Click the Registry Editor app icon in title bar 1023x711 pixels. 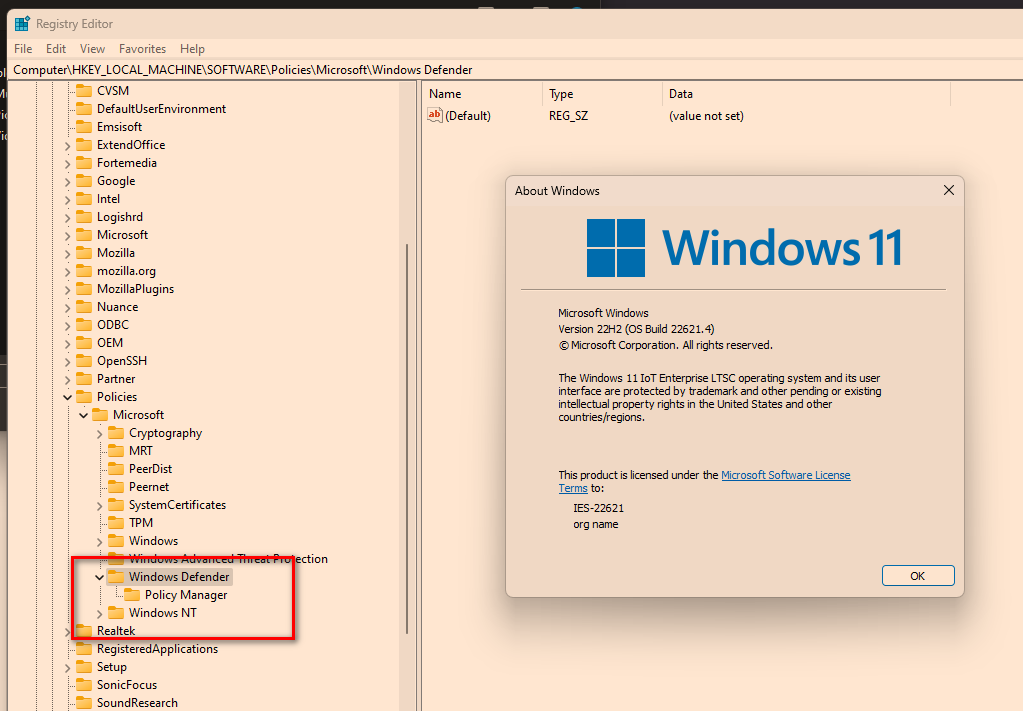[x=22, y=24]
